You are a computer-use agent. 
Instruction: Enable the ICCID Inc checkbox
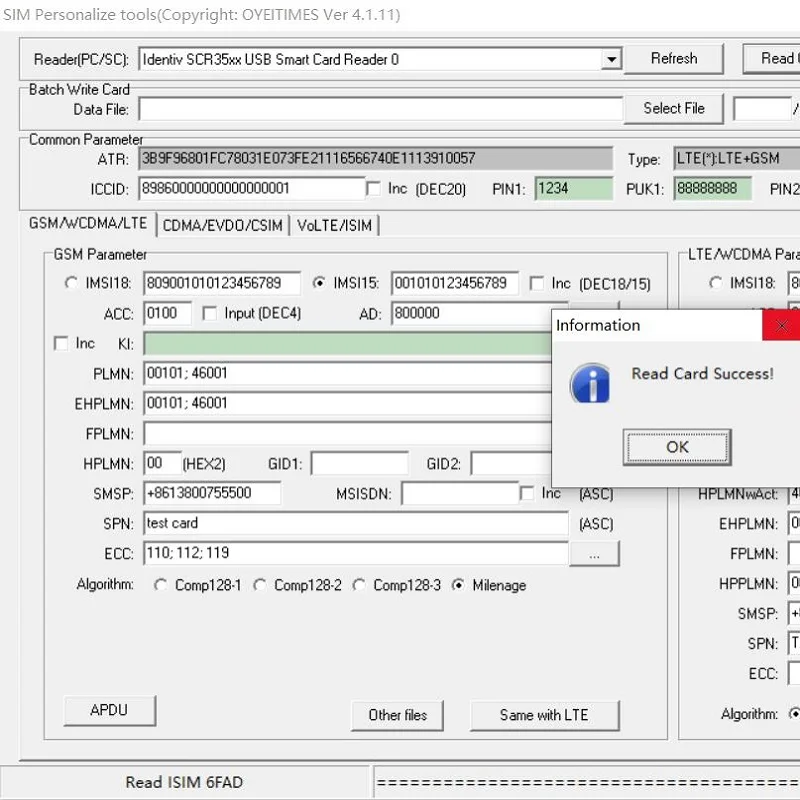click(x=374, y=188)
